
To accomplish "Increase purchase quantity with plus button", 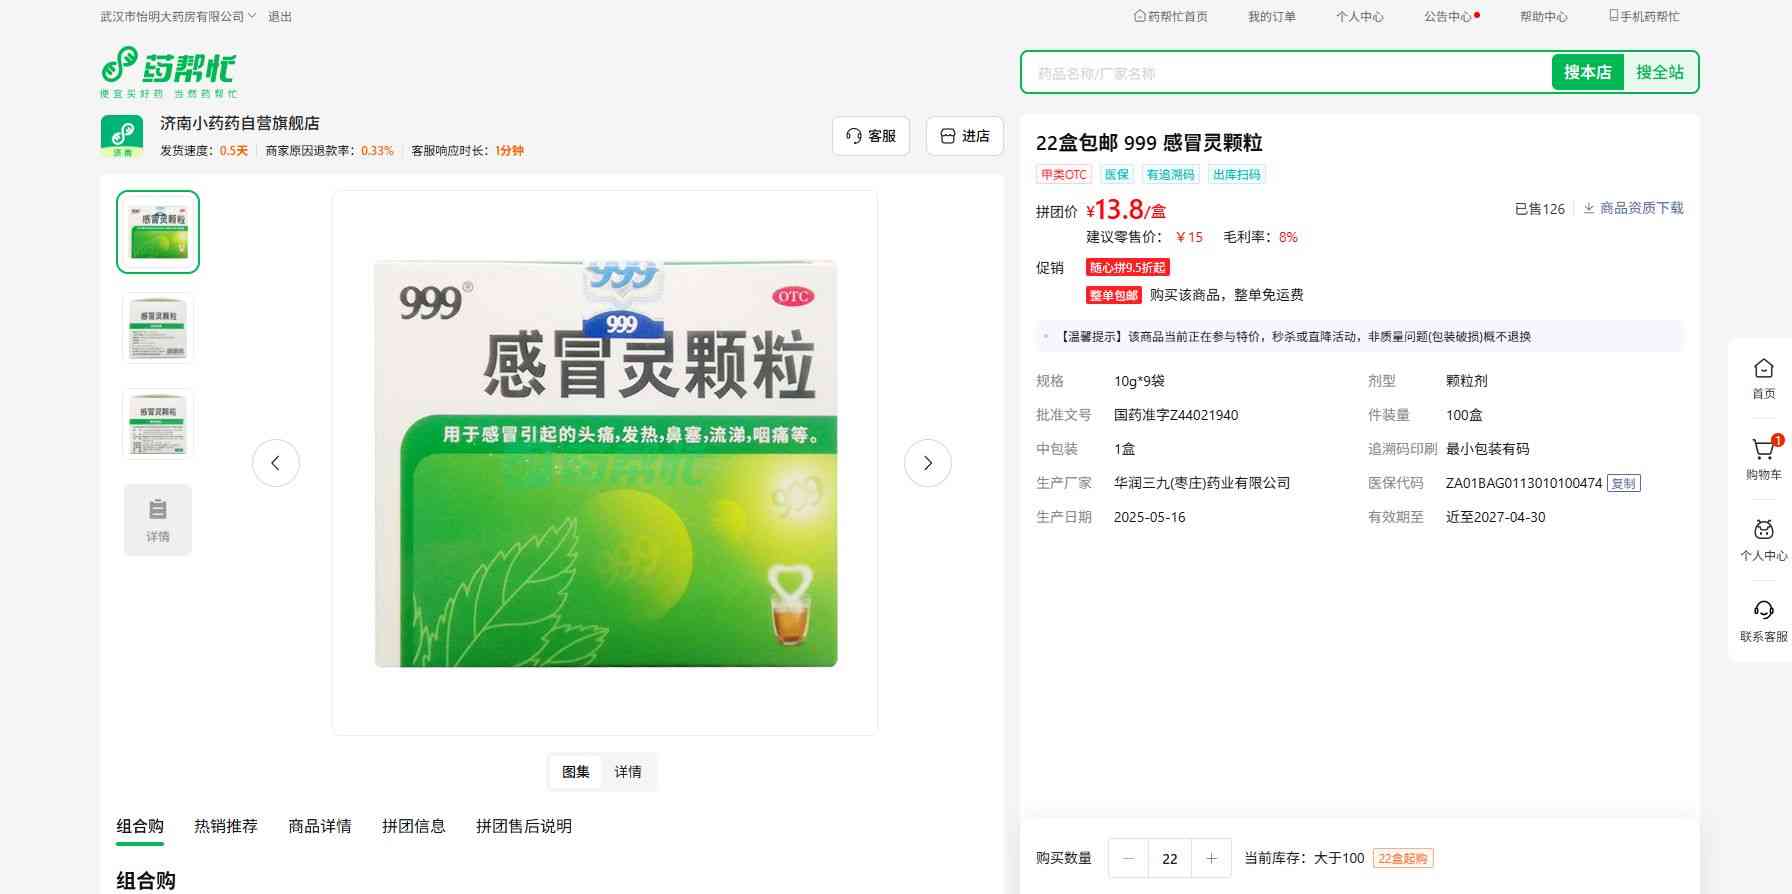I will click(x=1211, y=858).
